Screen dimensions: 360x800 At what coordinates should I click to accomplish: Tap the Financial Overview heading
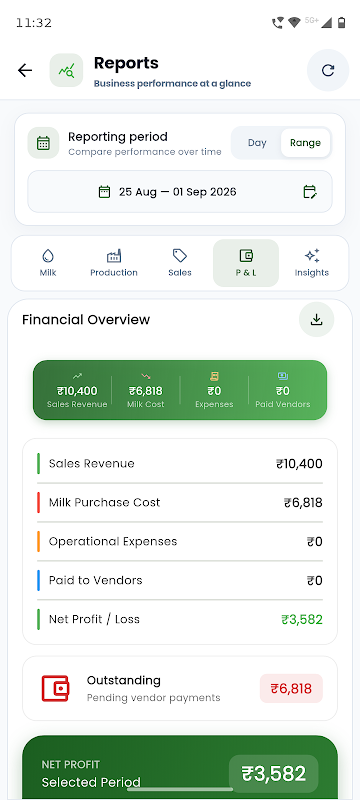tap(86, 320)
